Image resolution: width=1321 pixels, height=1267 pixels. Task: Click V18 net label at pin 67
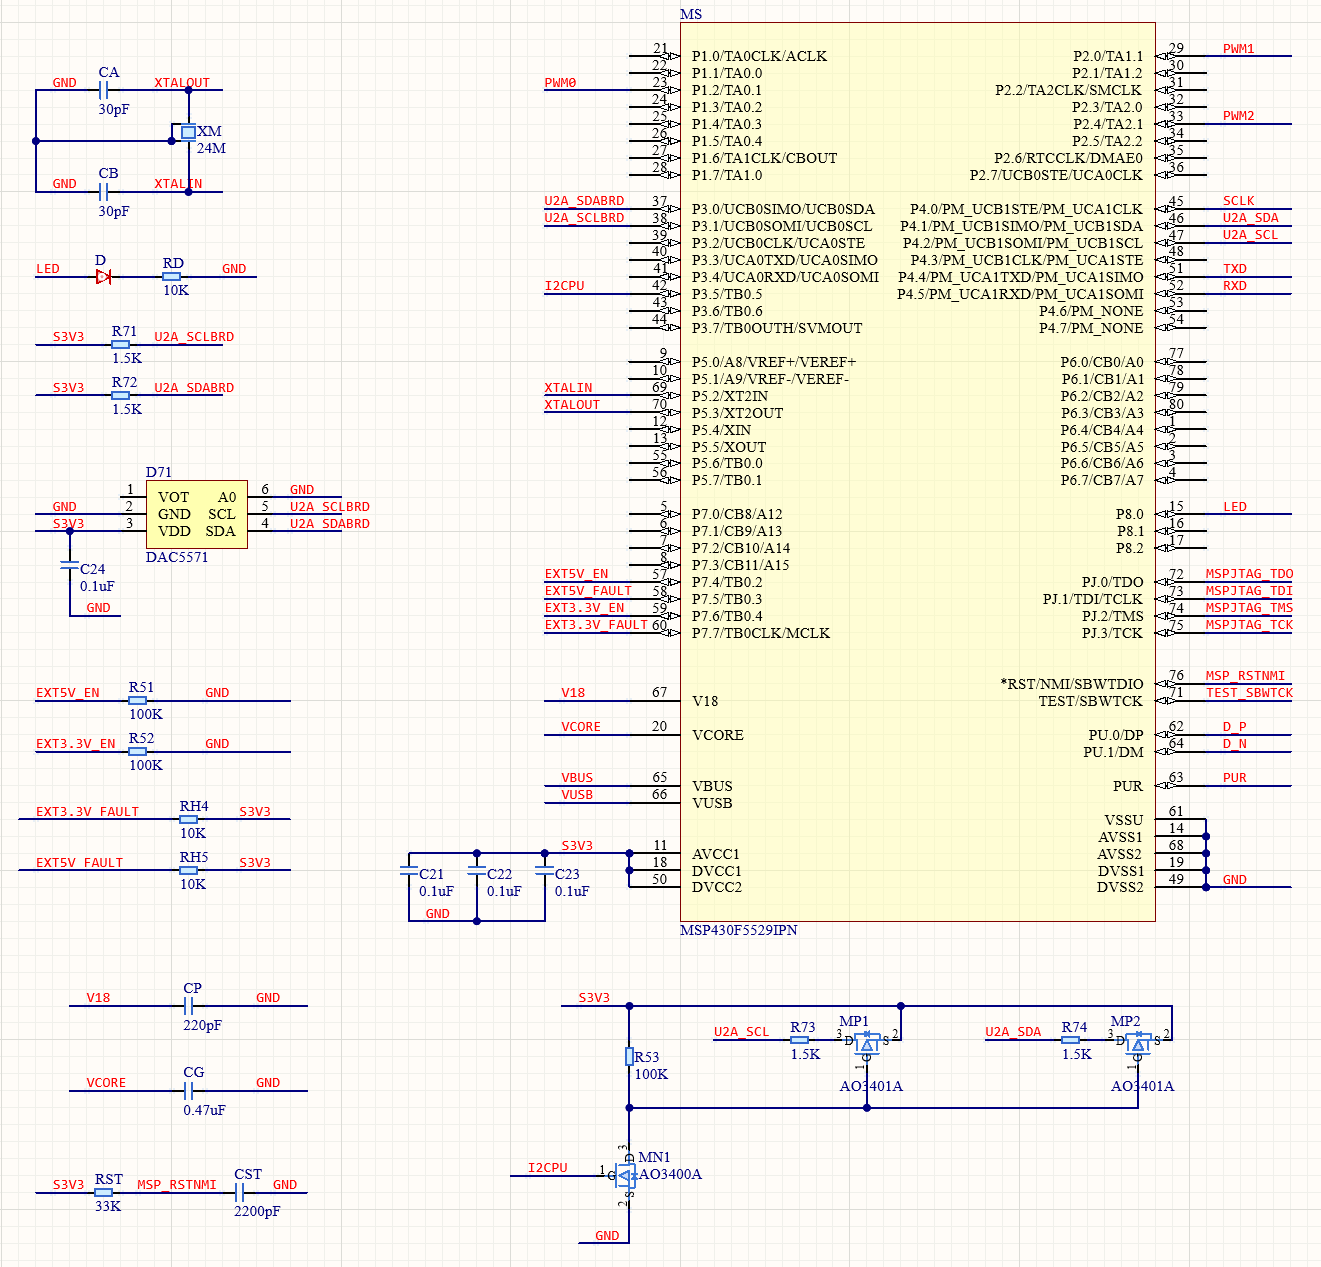(573, 693)
